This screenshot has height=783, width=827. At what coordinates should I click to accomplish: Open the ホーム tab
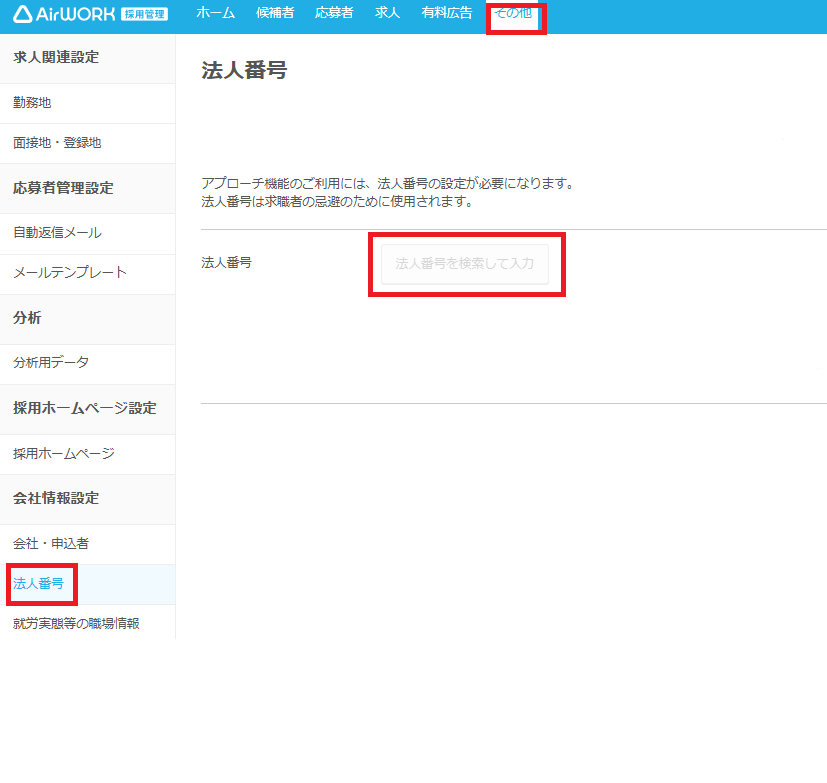tap(215, 13)
